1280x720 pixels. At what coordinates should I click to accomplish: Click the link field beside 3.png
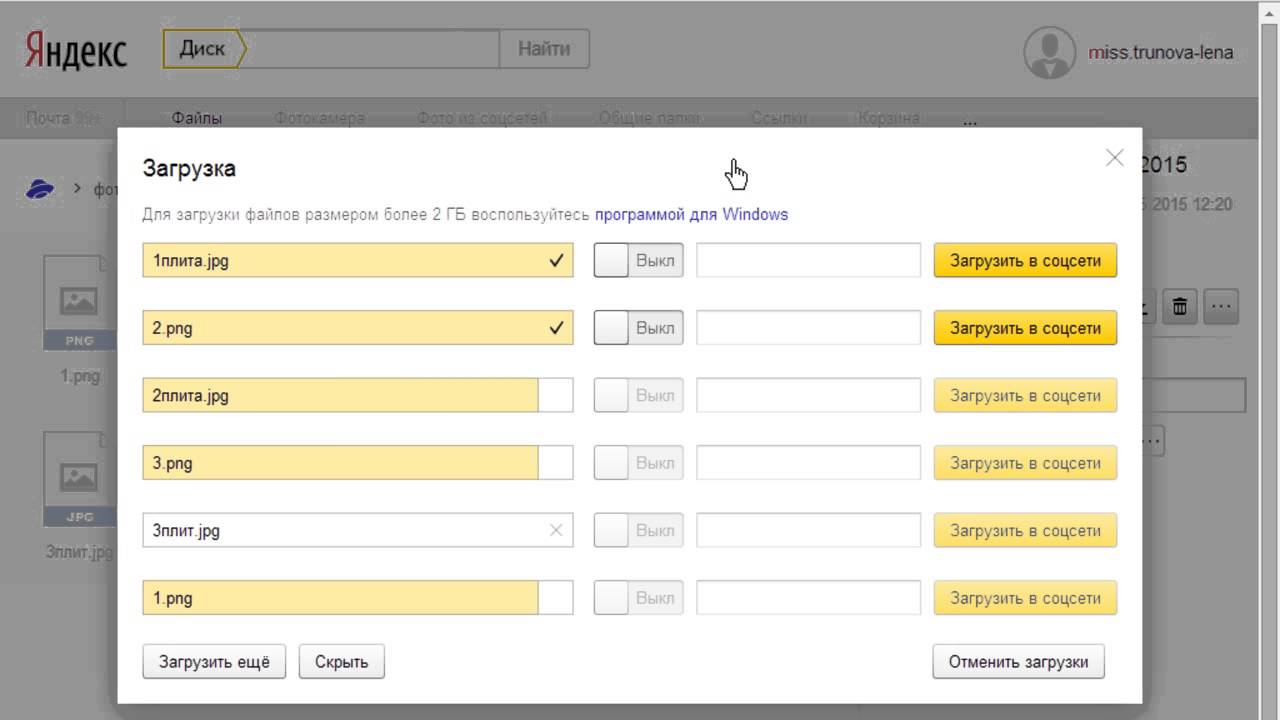808,463
